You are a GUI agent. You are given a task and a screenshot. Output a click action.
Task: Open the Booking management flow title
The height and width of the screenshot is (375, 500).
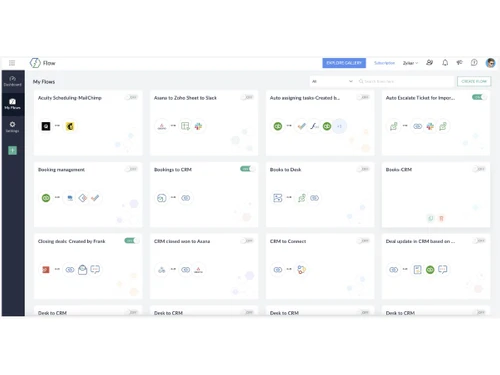61,170
